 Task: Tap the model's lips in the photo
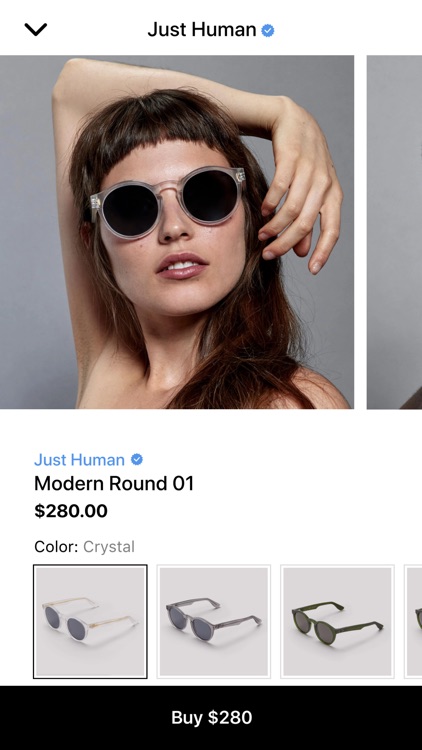[x=181, y=266]
